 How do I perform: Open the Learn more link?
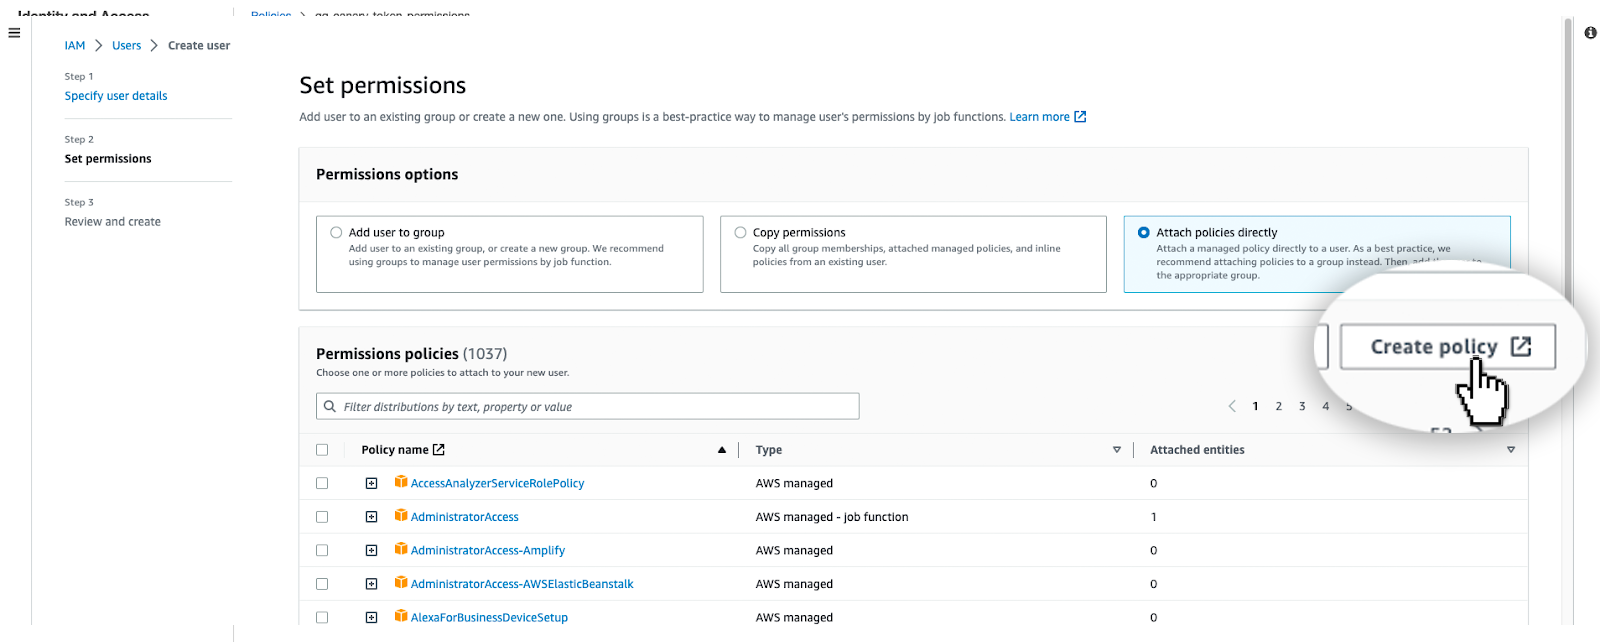1039,117
